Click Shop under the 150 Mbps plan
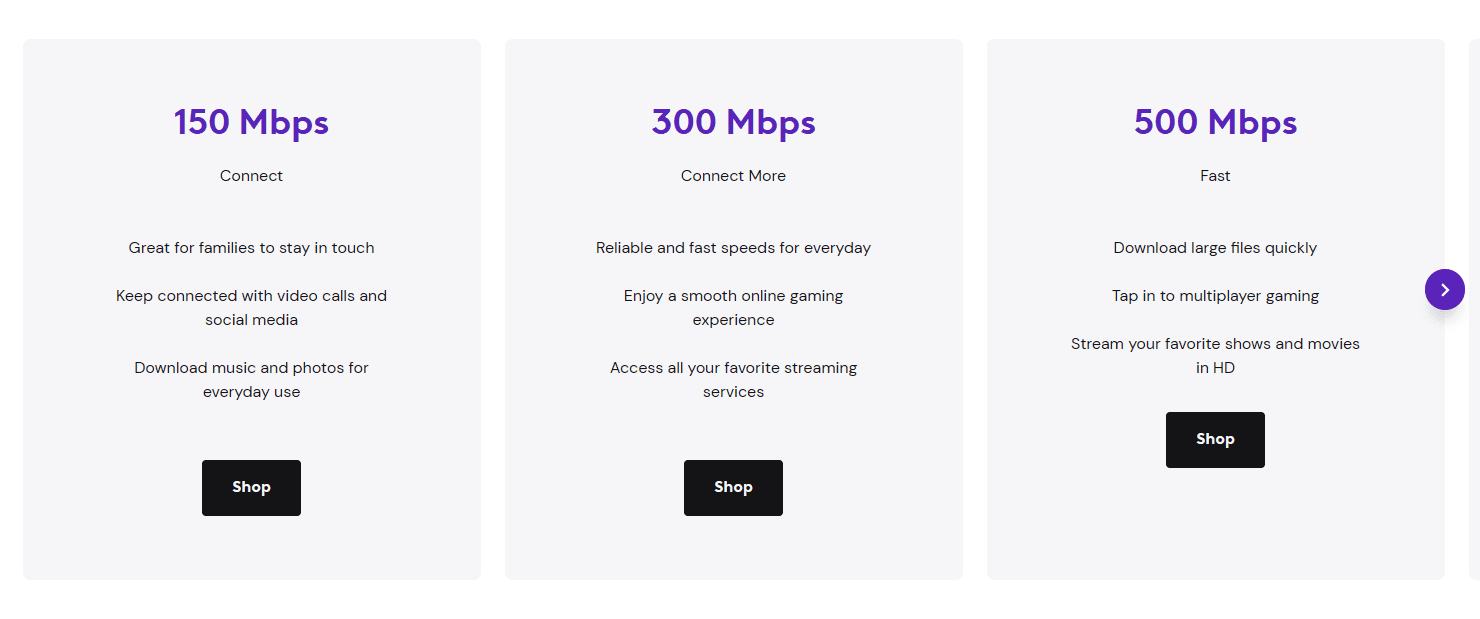The width and height of the screenshot is (1480, 619). (x=251, y=488)
